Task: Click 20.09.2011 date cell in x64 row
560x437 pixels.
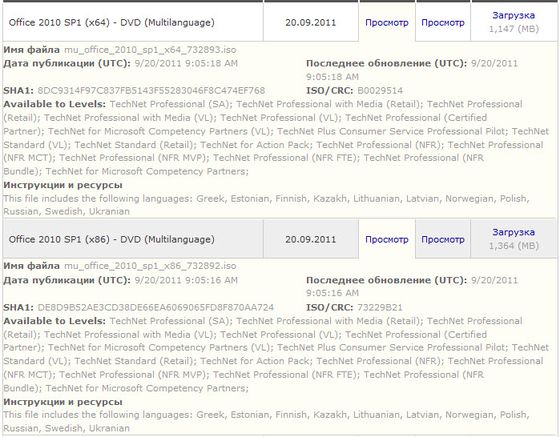Action: pos(311,22)
